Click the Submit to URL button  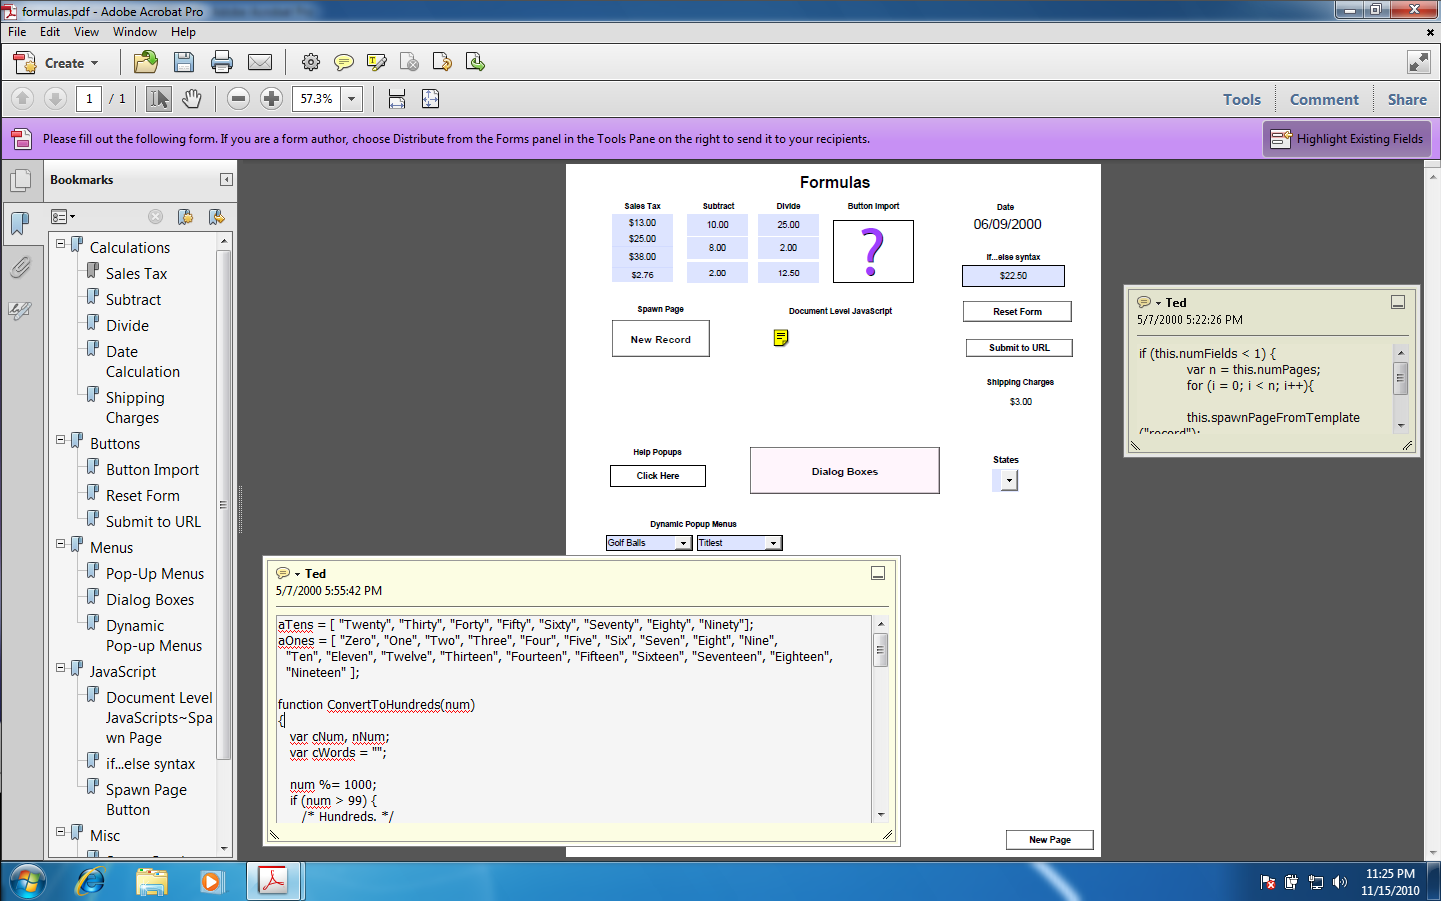[1019, 348]
